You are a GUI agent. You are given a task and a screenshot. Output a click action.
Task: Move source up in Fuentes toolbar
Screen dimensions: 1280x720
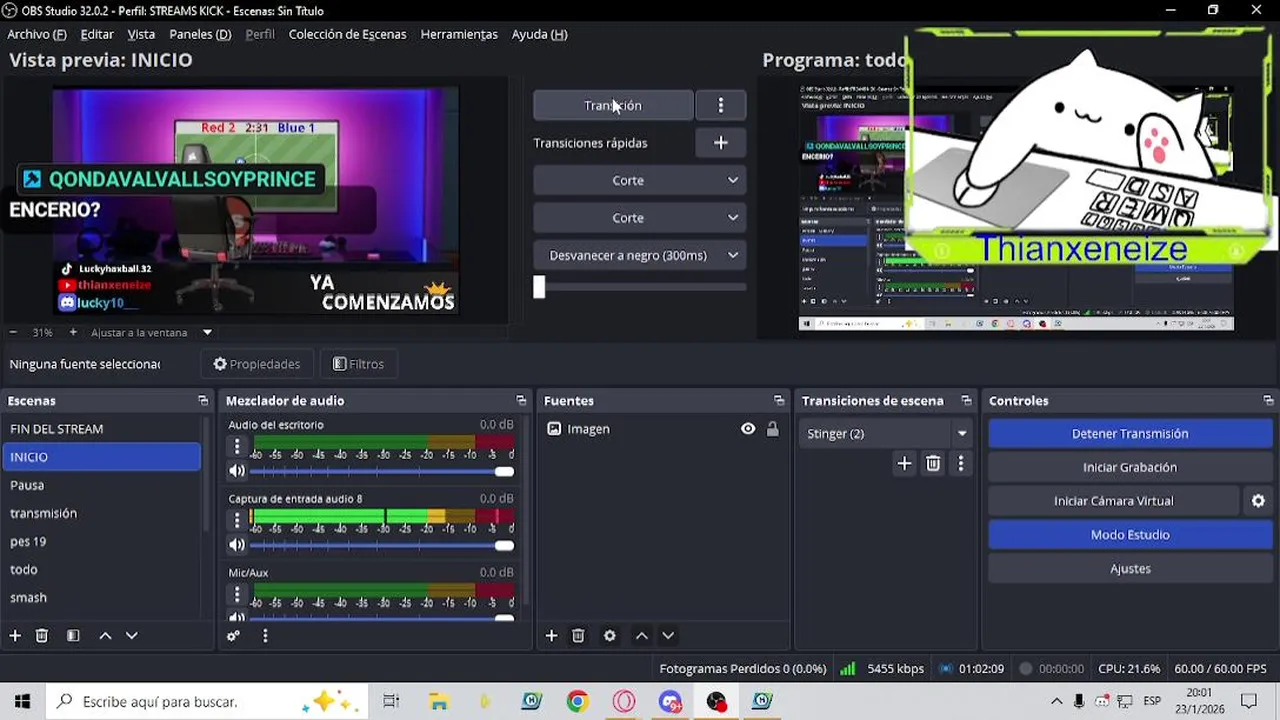coord(642,636)
